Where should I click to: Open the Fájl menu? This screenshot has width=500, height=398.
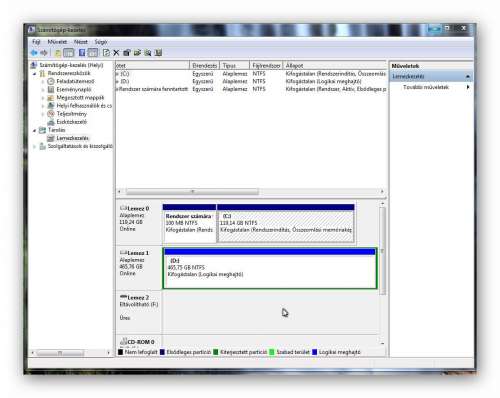pos(36,42)
